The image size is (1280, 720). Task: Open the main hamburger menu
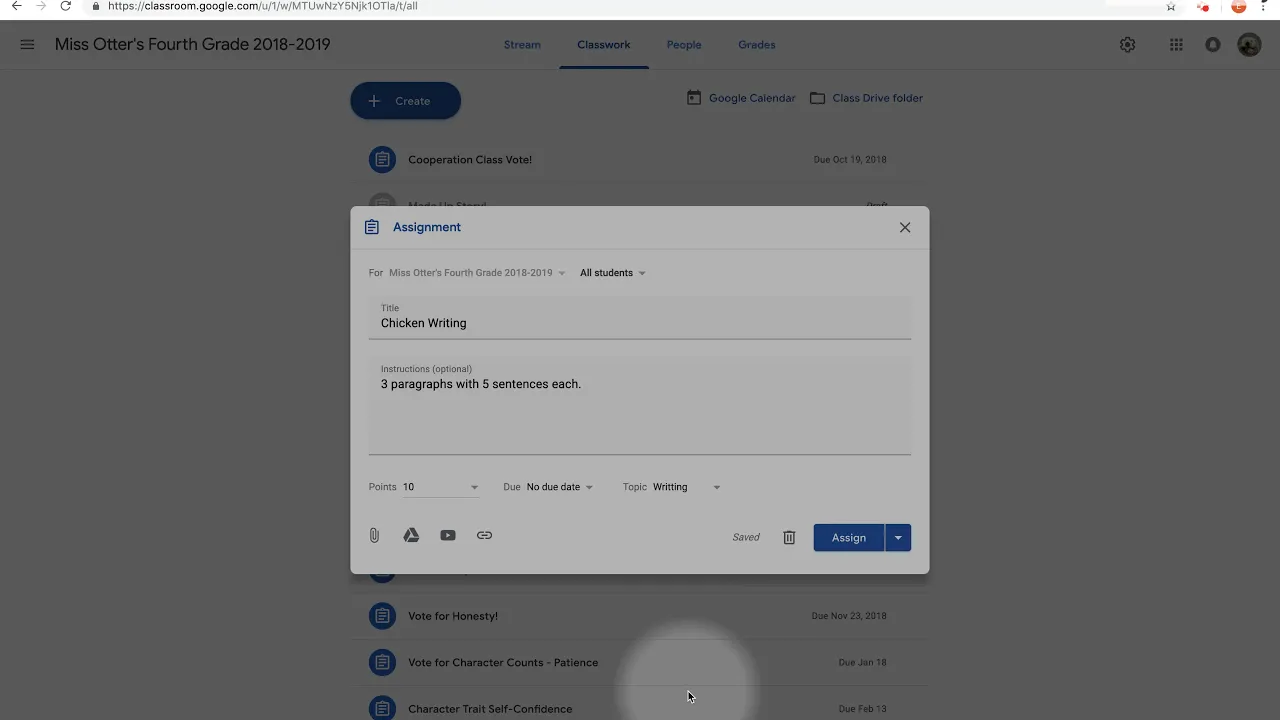coord(27,44)
